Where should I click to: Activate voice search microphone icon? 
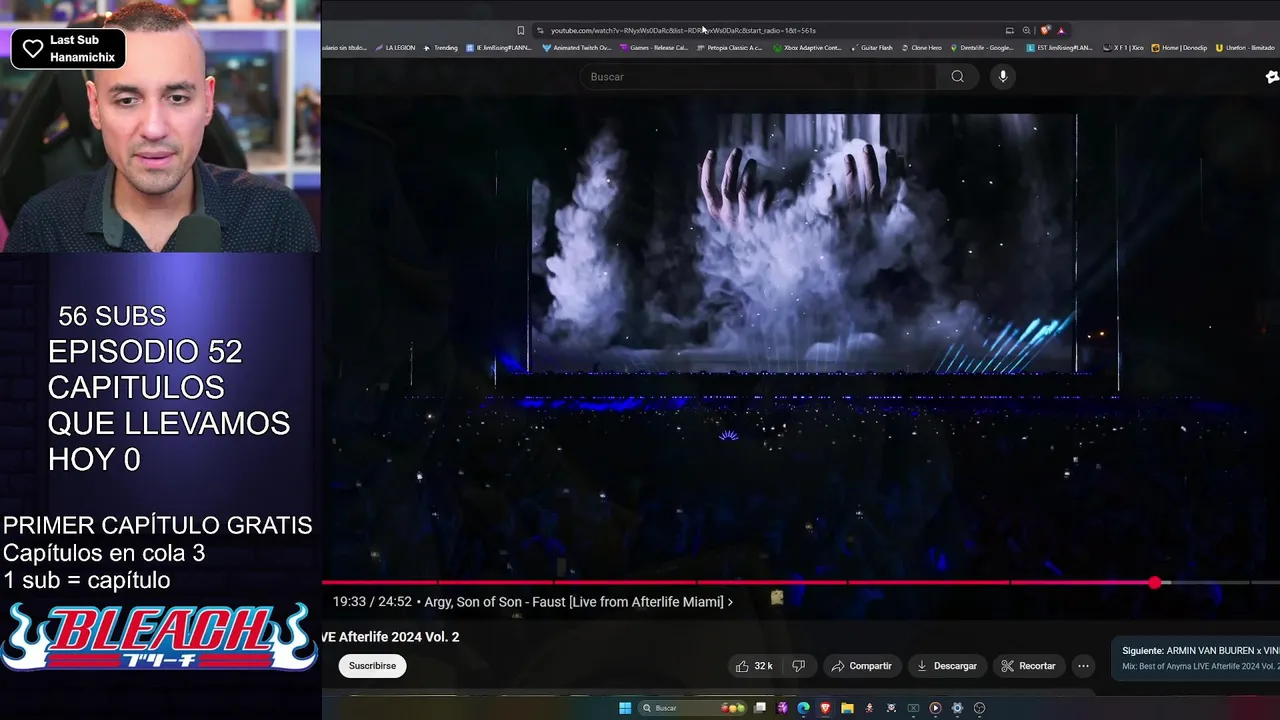click(x=1002, y=77)
